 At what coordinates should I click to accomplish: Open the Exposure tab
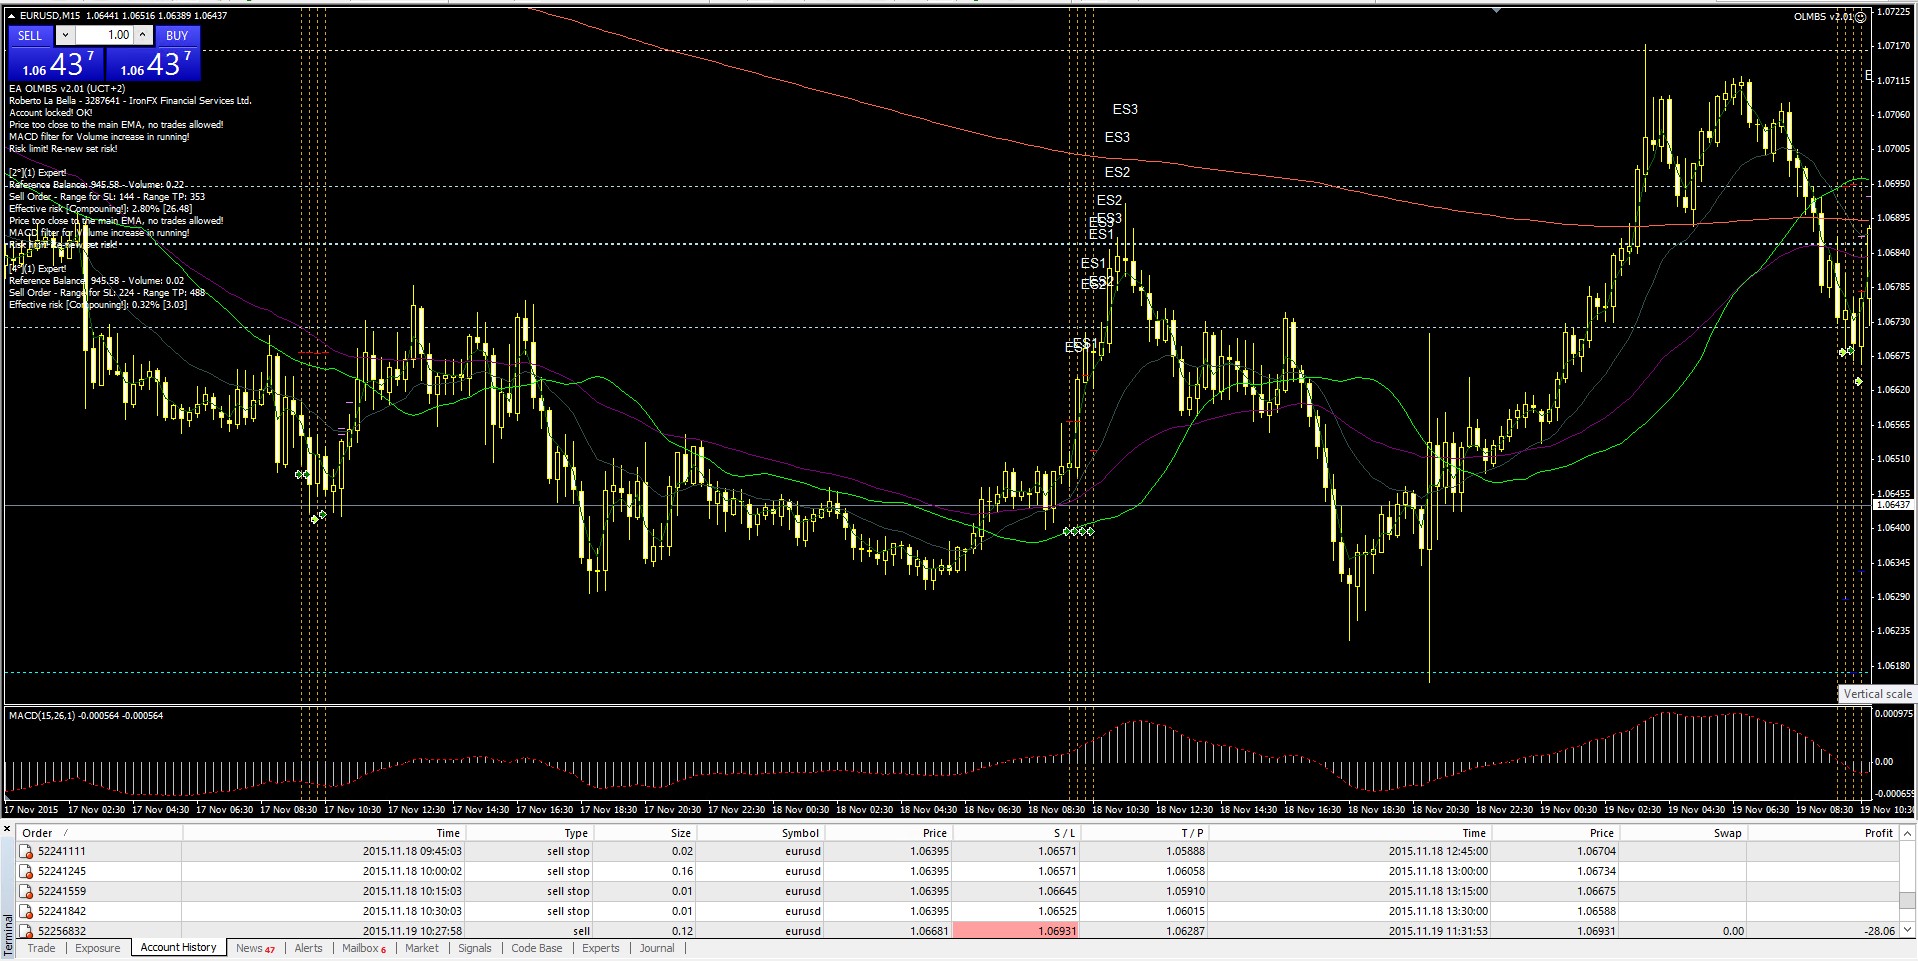pos(98,948)
